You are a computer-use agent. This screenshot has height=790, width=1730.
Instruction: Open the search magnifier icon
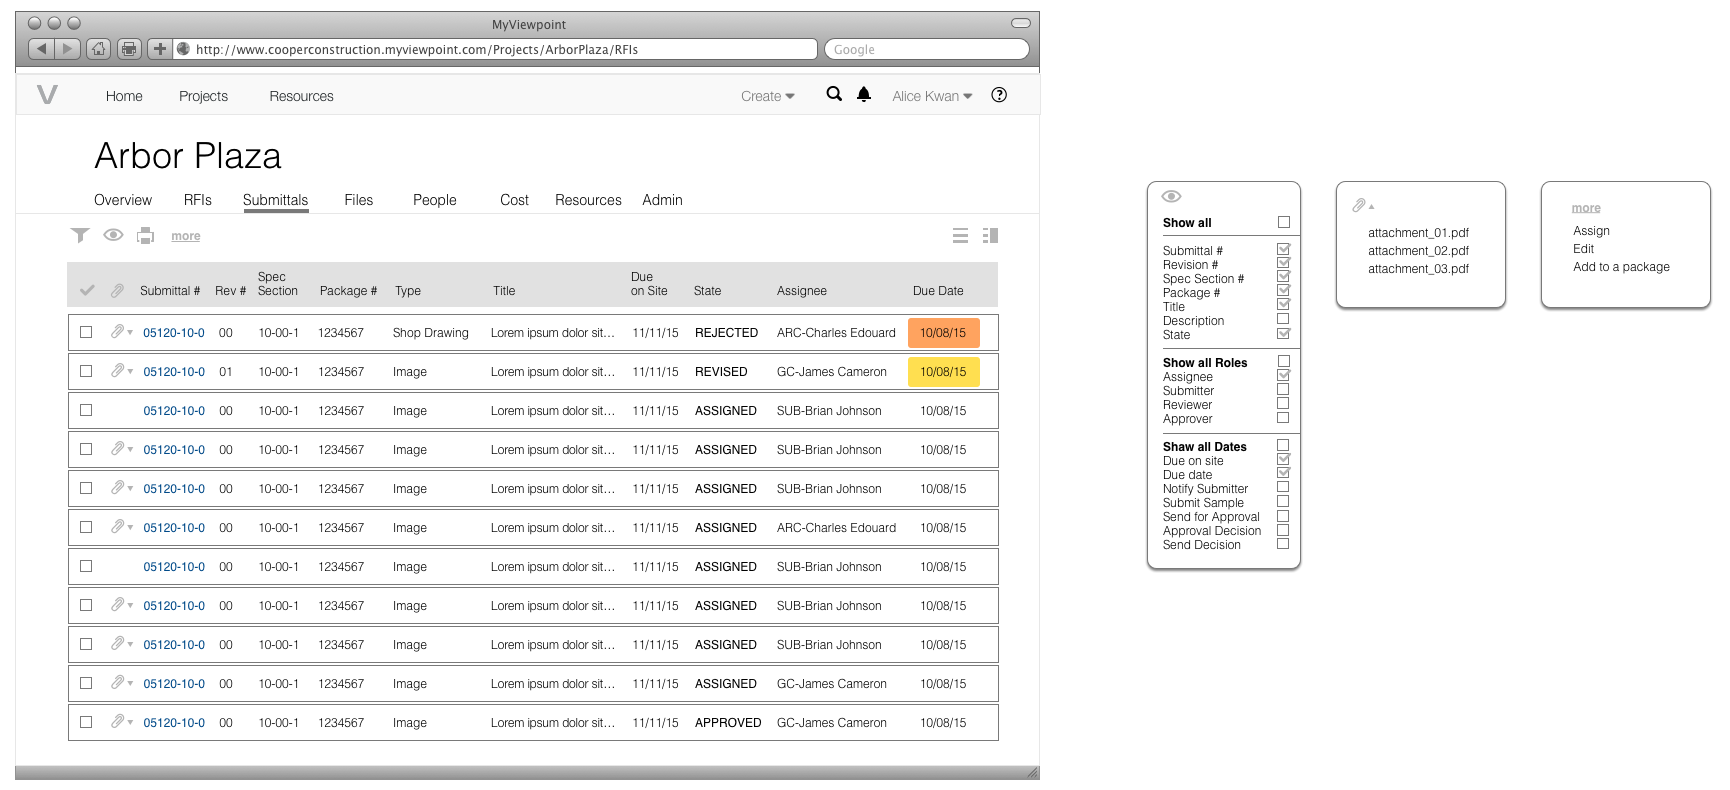(834, 94)
